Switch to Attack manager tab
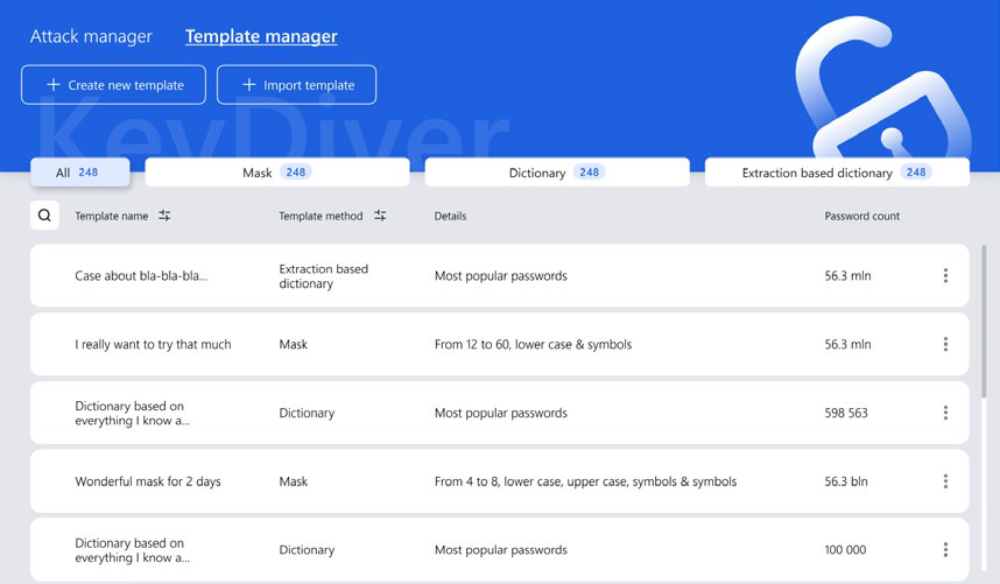1000x584 pixels. click(91, 37)
